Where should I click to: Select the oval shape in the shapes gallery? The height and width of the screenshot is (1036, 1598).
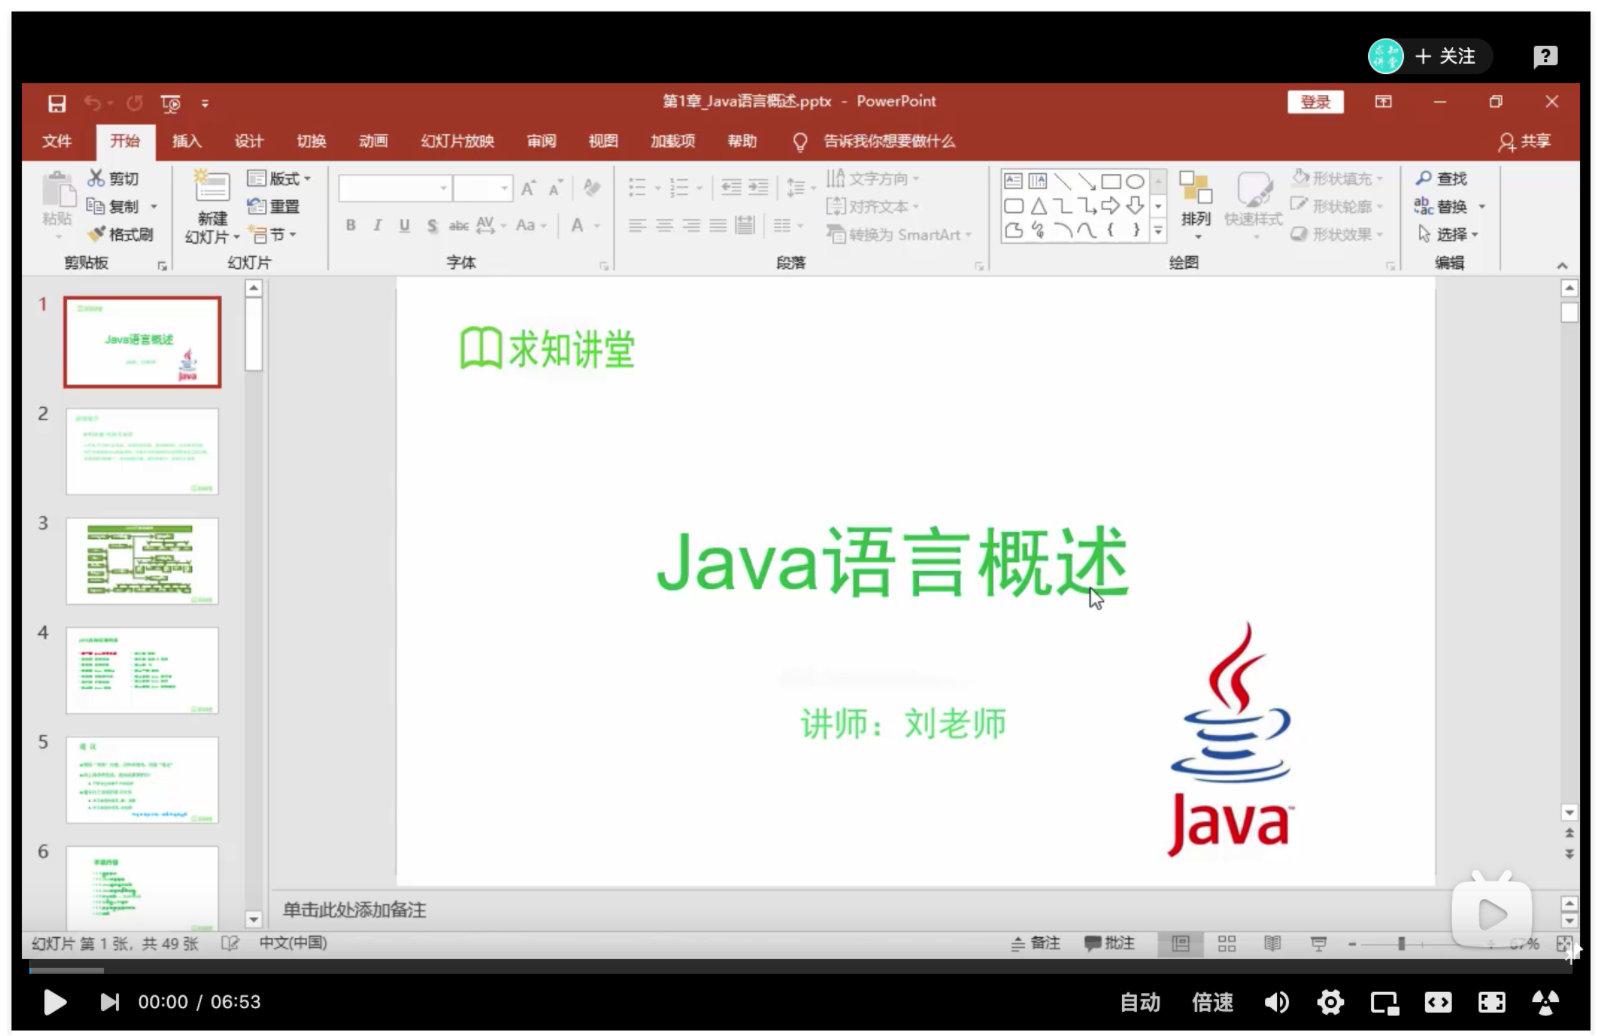(x=1135, y=182)
